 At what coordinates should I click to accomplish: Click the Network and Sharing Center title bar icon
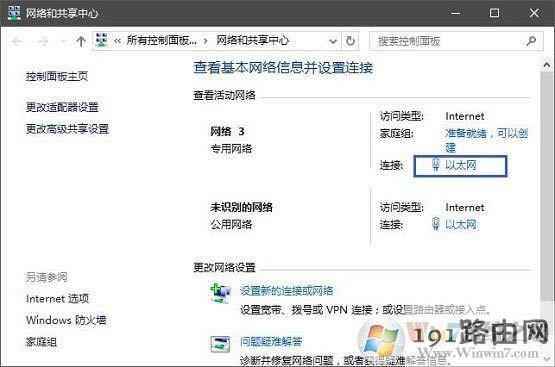(14, 13)
